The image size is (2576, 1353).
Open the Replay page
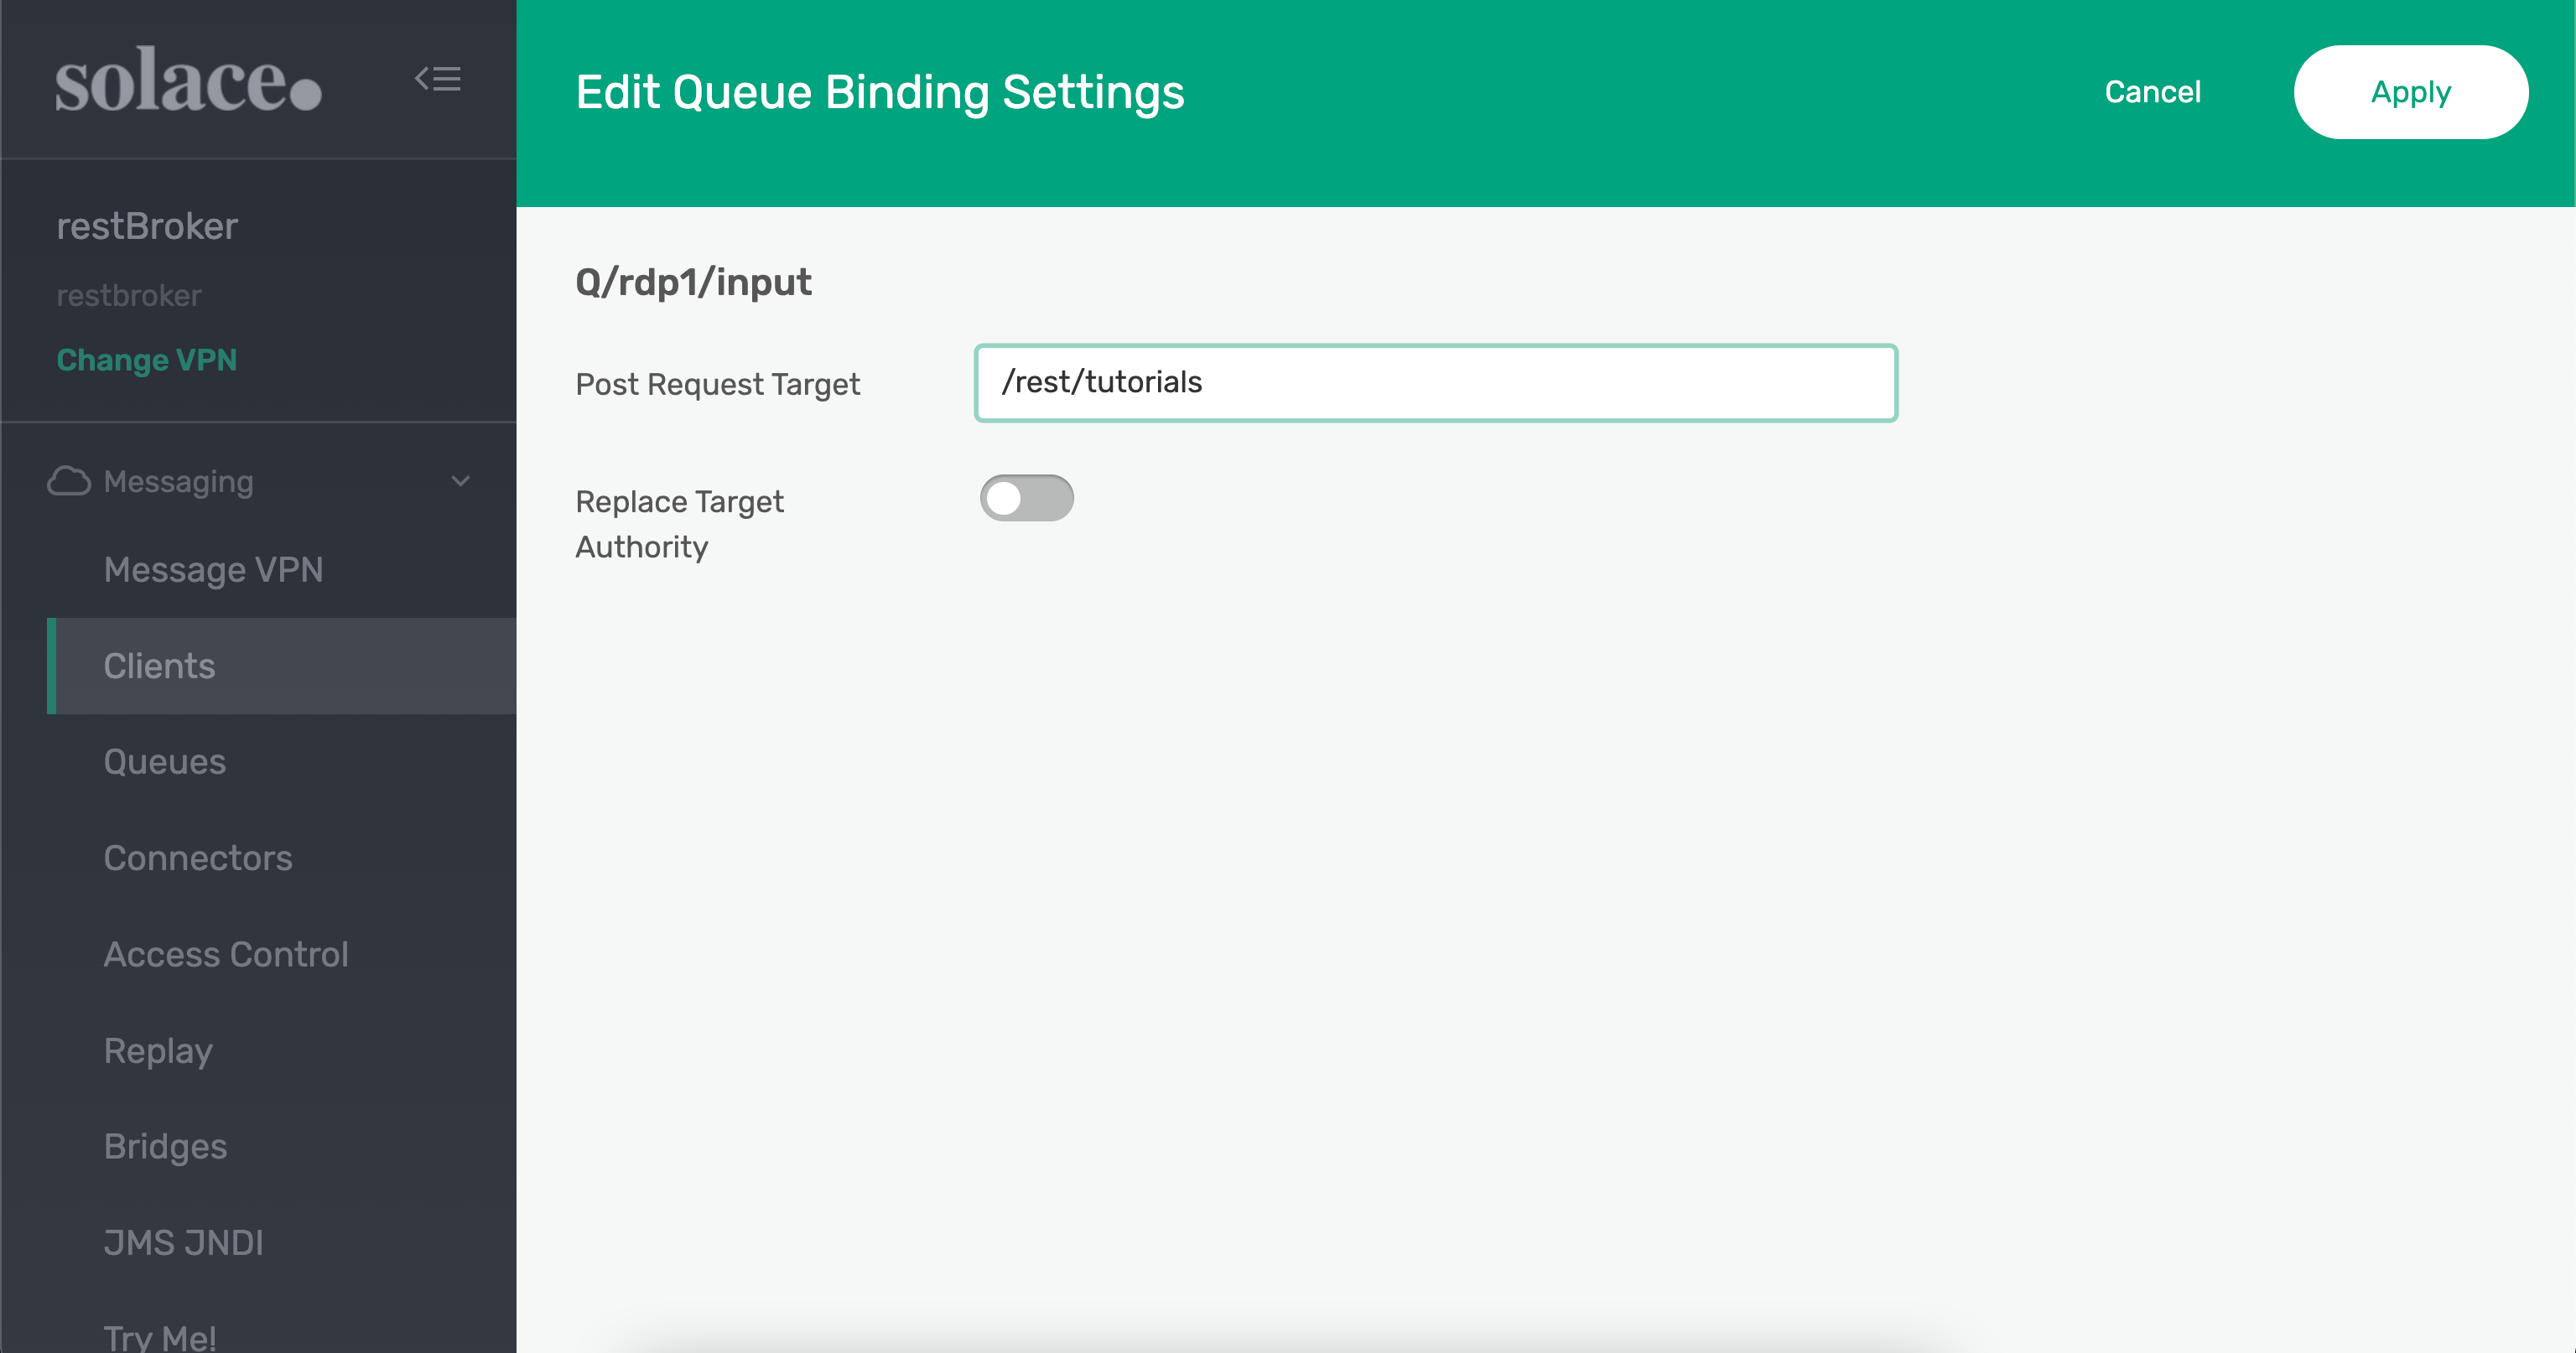[158, 1050]
